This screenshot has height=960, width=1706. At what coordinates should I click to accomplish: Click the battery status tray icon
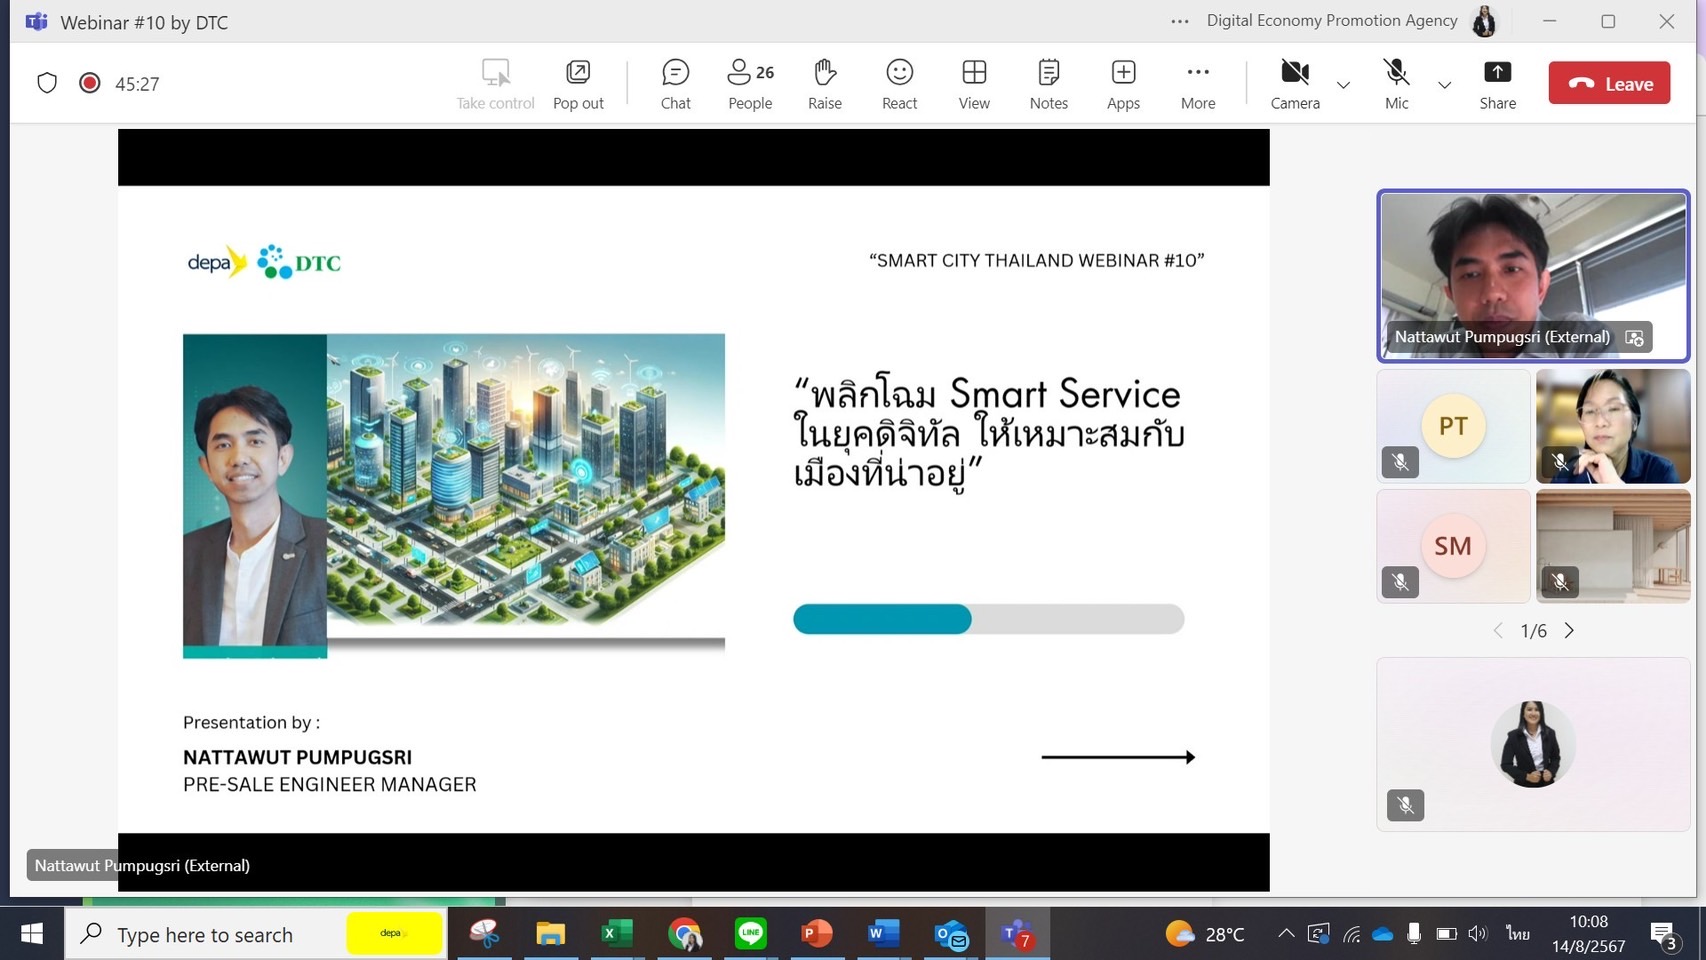point(1446,934)
